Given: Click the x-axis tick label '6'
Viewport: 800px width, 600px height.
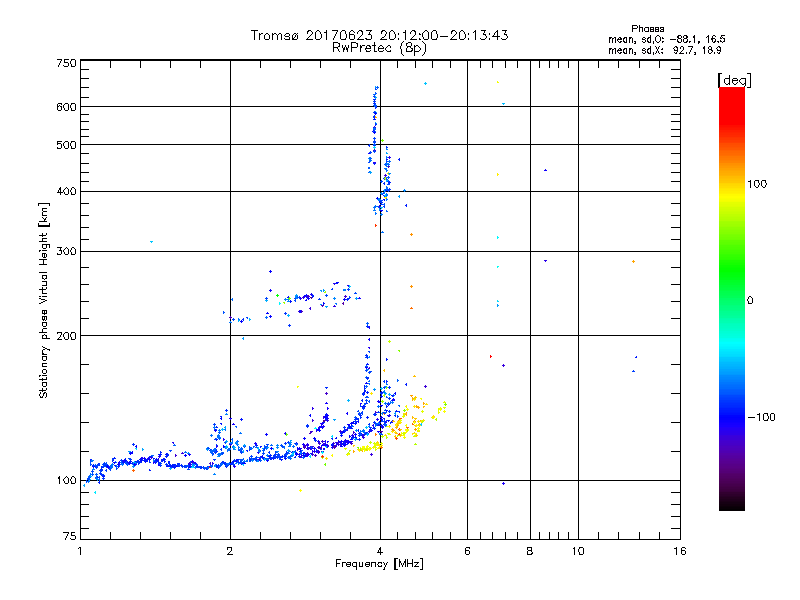Looking at the screenshot, I should tap(467, 551).
